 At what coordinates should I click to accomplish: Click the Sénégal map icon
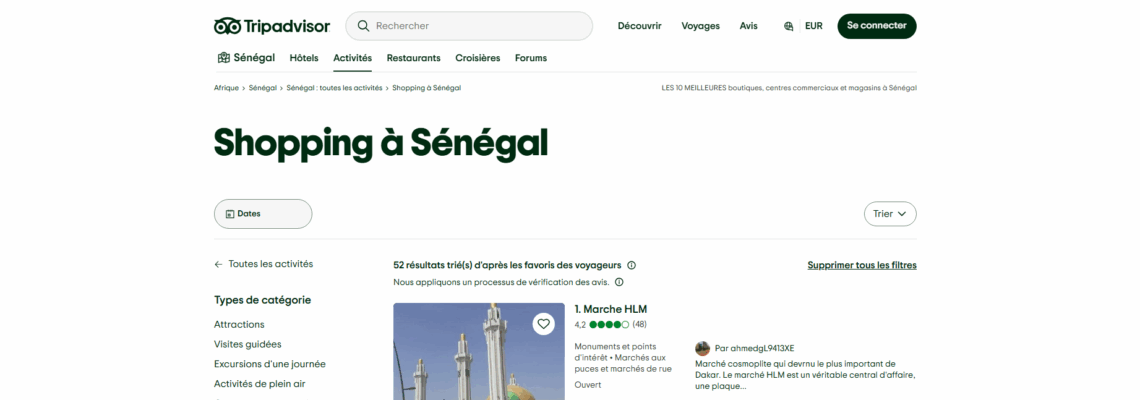223,58
